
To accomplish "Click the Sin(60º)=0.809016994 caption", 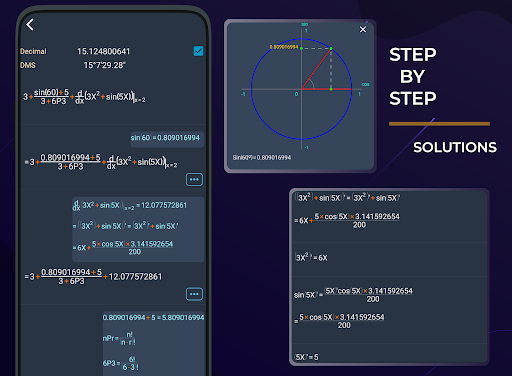I will [x=262, y=157].
